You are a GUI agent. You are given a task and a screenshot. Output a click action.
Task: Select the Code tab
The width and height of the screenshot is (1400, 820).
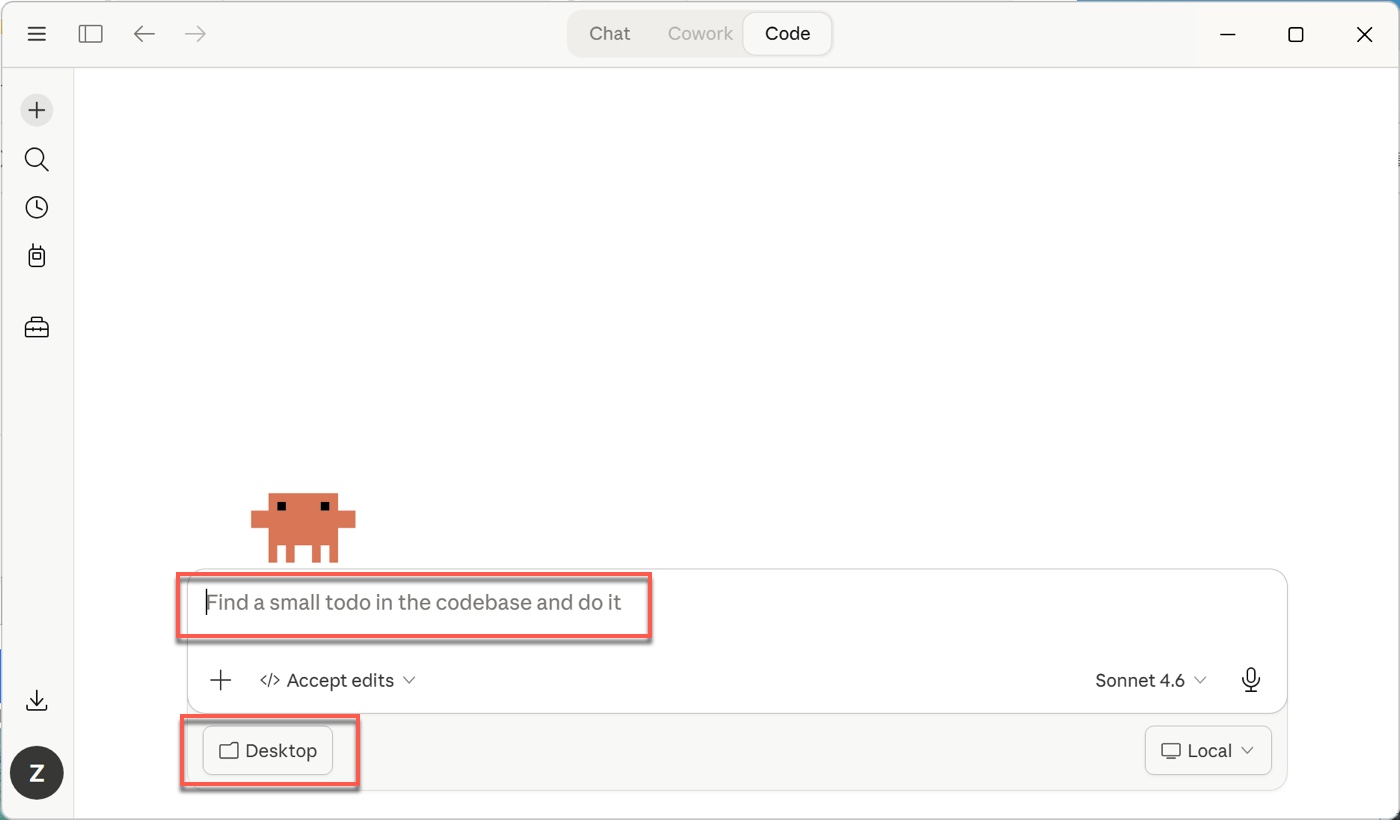coord(787,34)
